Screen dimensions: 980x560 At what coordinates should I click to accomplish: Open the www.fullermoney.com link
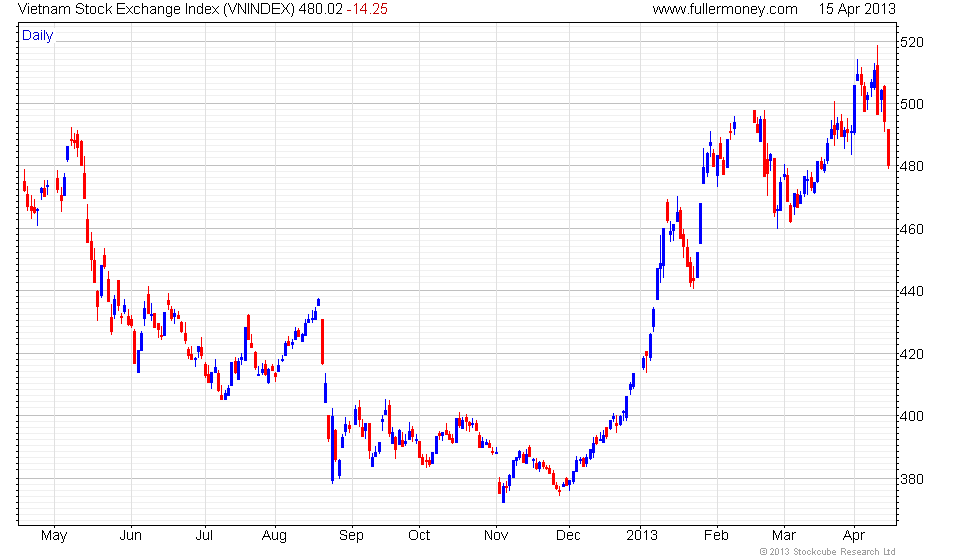pyautogui.click(x=725, y=9)
